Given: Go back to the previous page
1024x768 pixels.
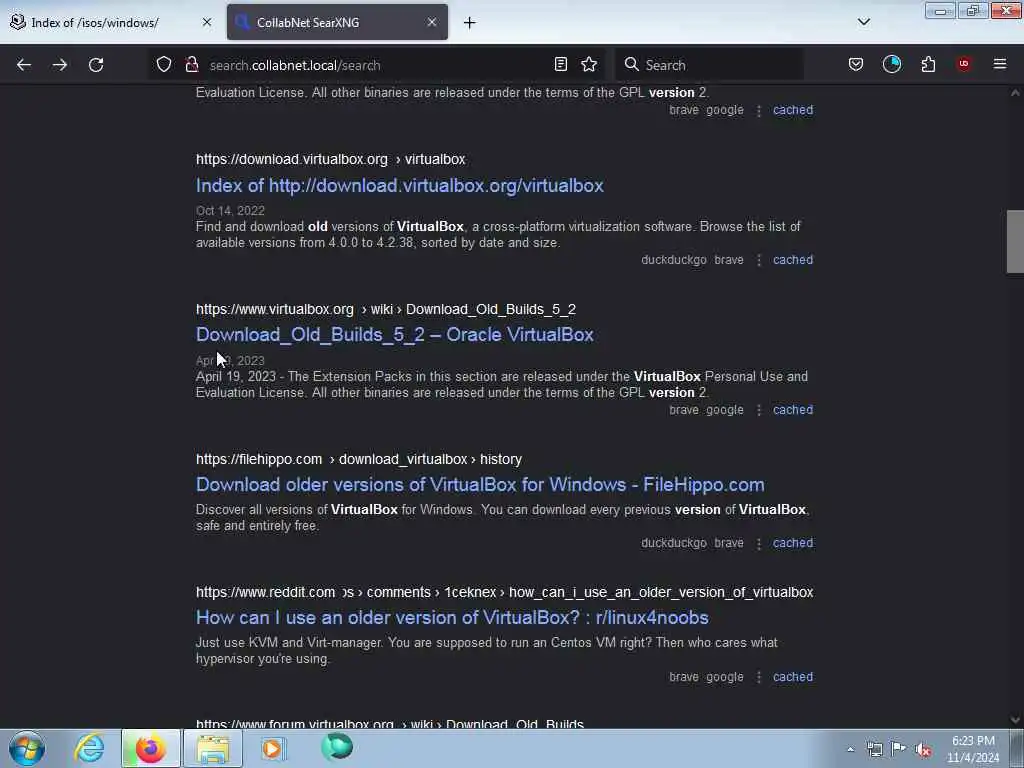Looking at the screenshot, I should [x=24, y=65].
